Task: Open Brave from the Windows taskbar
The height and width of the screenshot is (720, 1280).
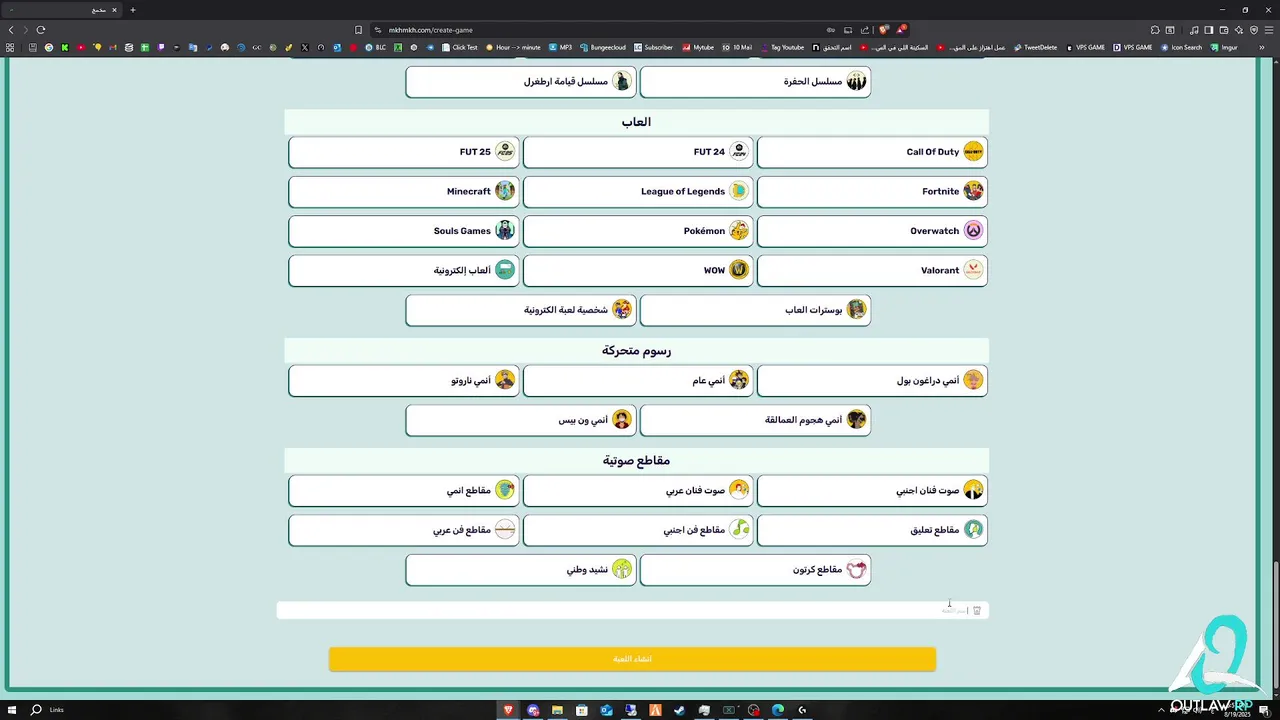Action: coord(508,710)
